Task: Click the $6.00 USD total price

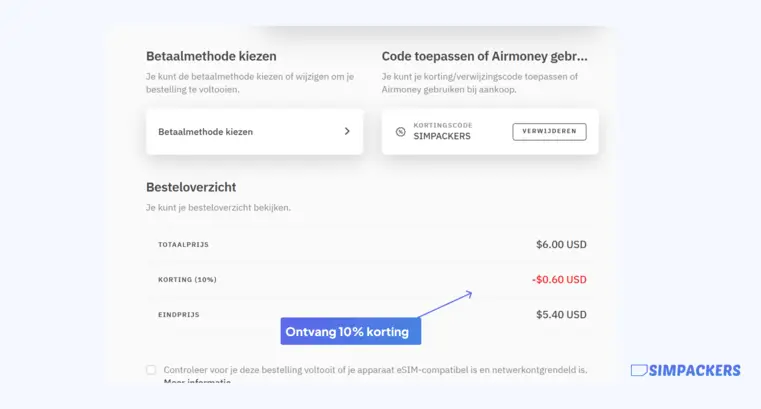Action: [561, 245]
